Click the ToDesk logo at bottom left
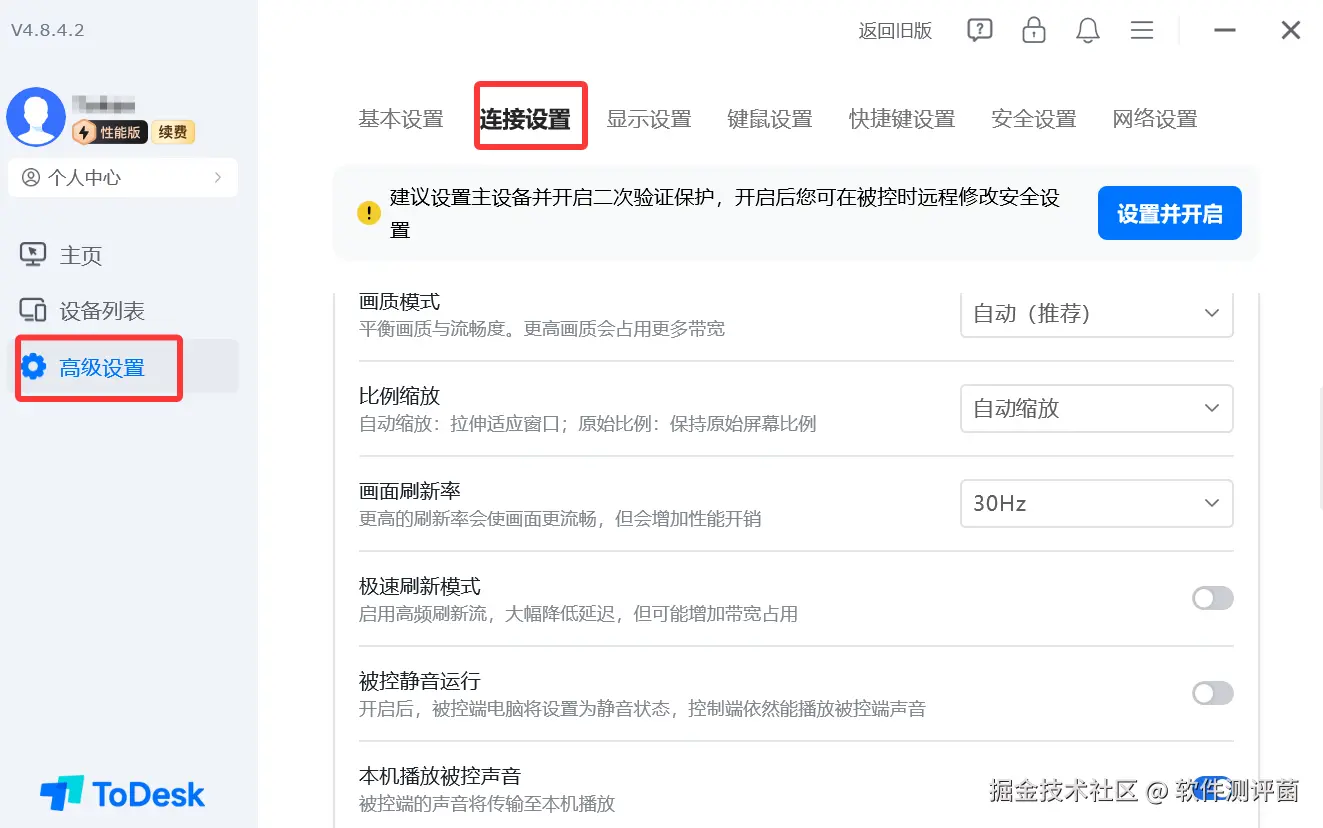 point(122,792)
